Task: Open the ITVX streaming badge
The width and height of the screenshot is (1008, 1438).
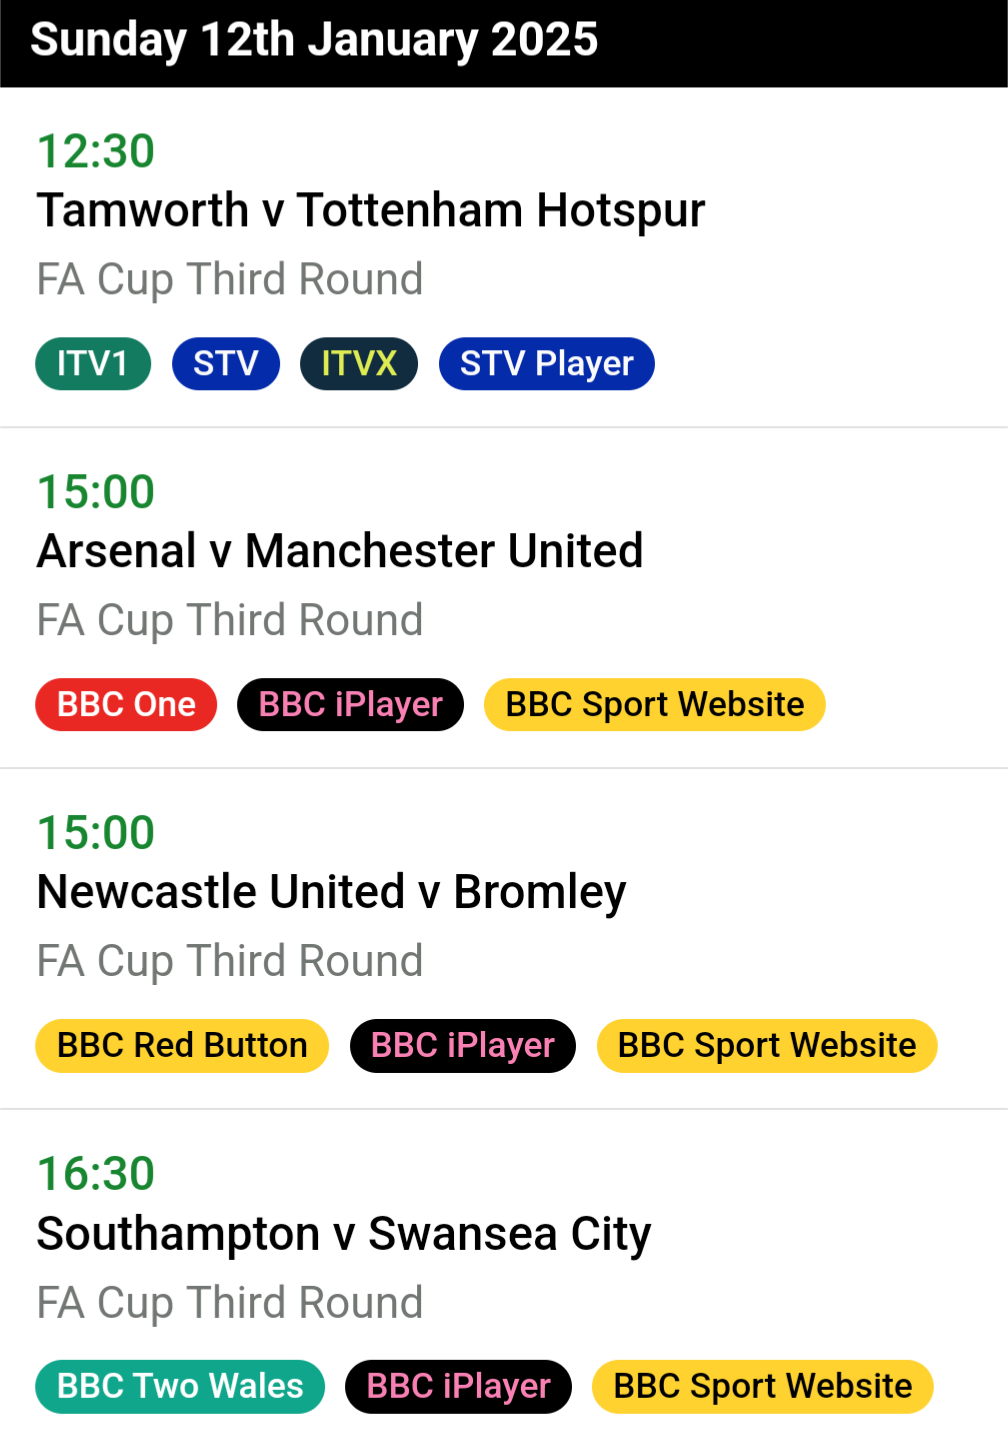Action: [359, 364]
